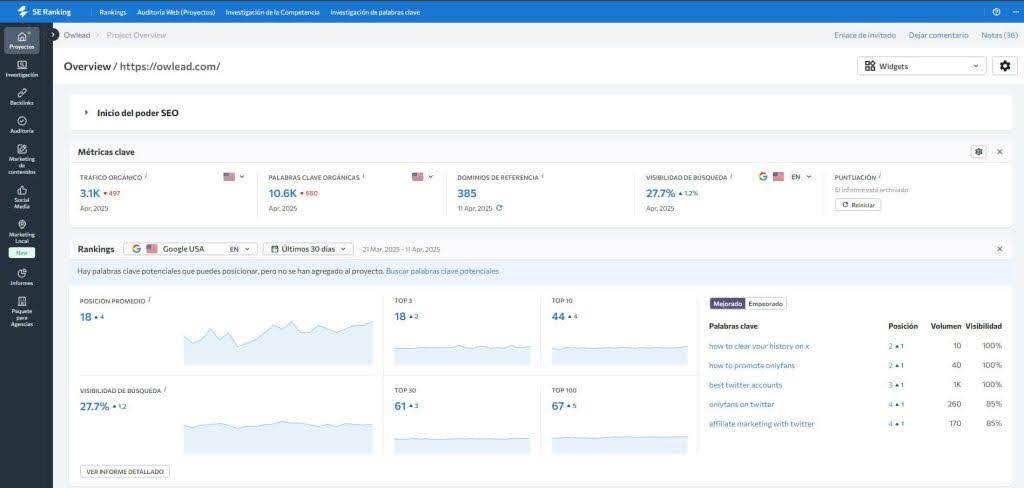Open the top bar more-options menu
1024x488 pixels.
[1017, 12]
